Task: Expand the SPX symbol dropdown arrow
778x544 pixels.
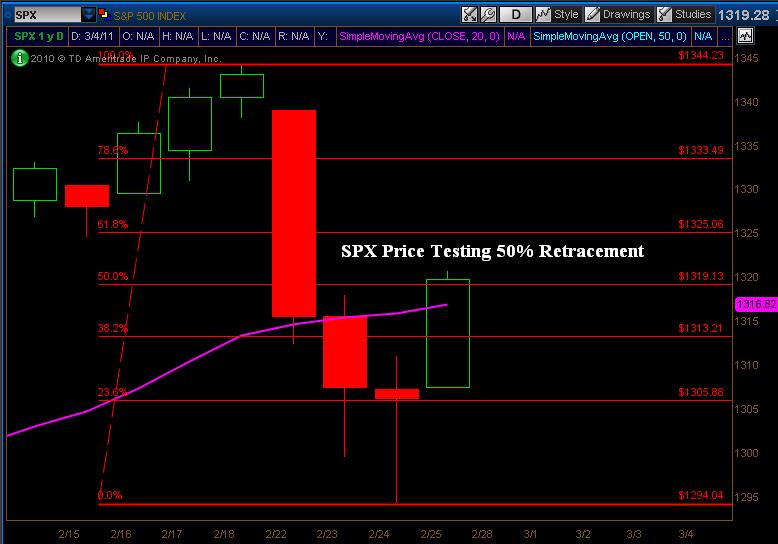Action: point(89,15)
